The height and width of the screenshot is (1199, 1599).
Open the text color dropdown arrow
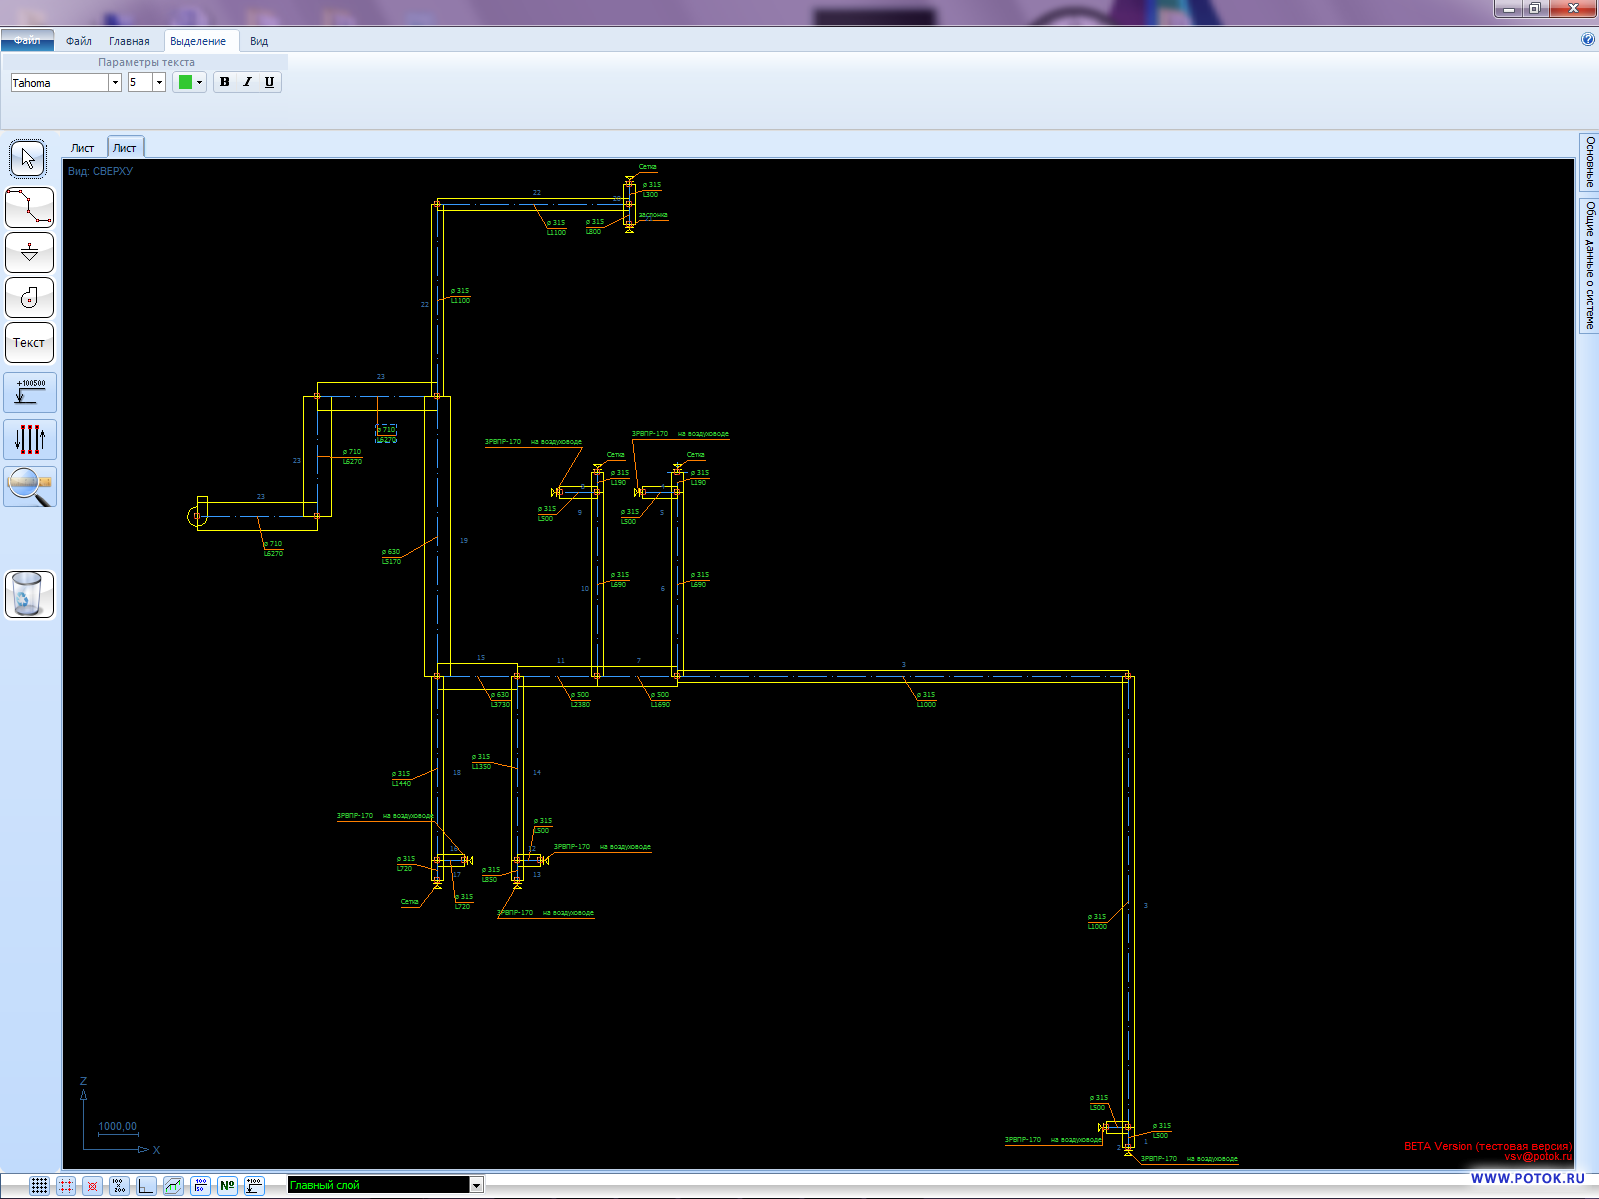pos(200,83)
